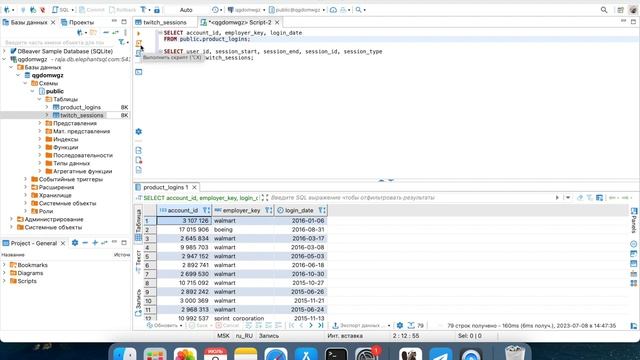Open Telegram from the Dock
Viewport: 640px width, 360px height.
pyautogui.click(x=440, y=353)
